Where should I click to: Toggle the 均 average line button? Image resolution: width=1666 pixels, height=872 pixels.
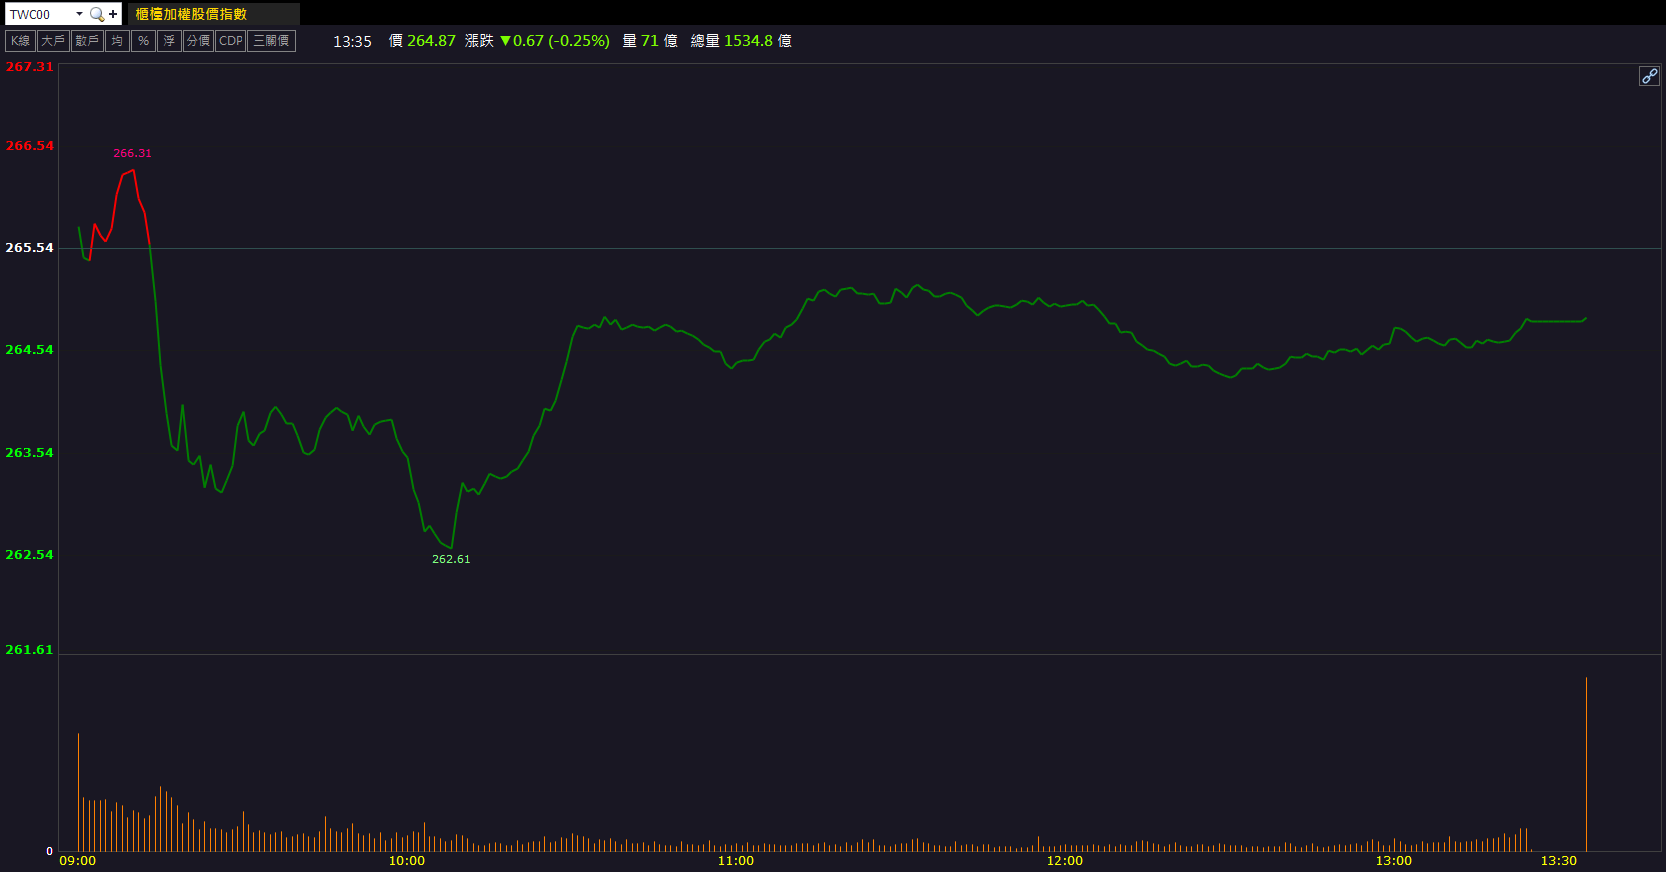117,41
